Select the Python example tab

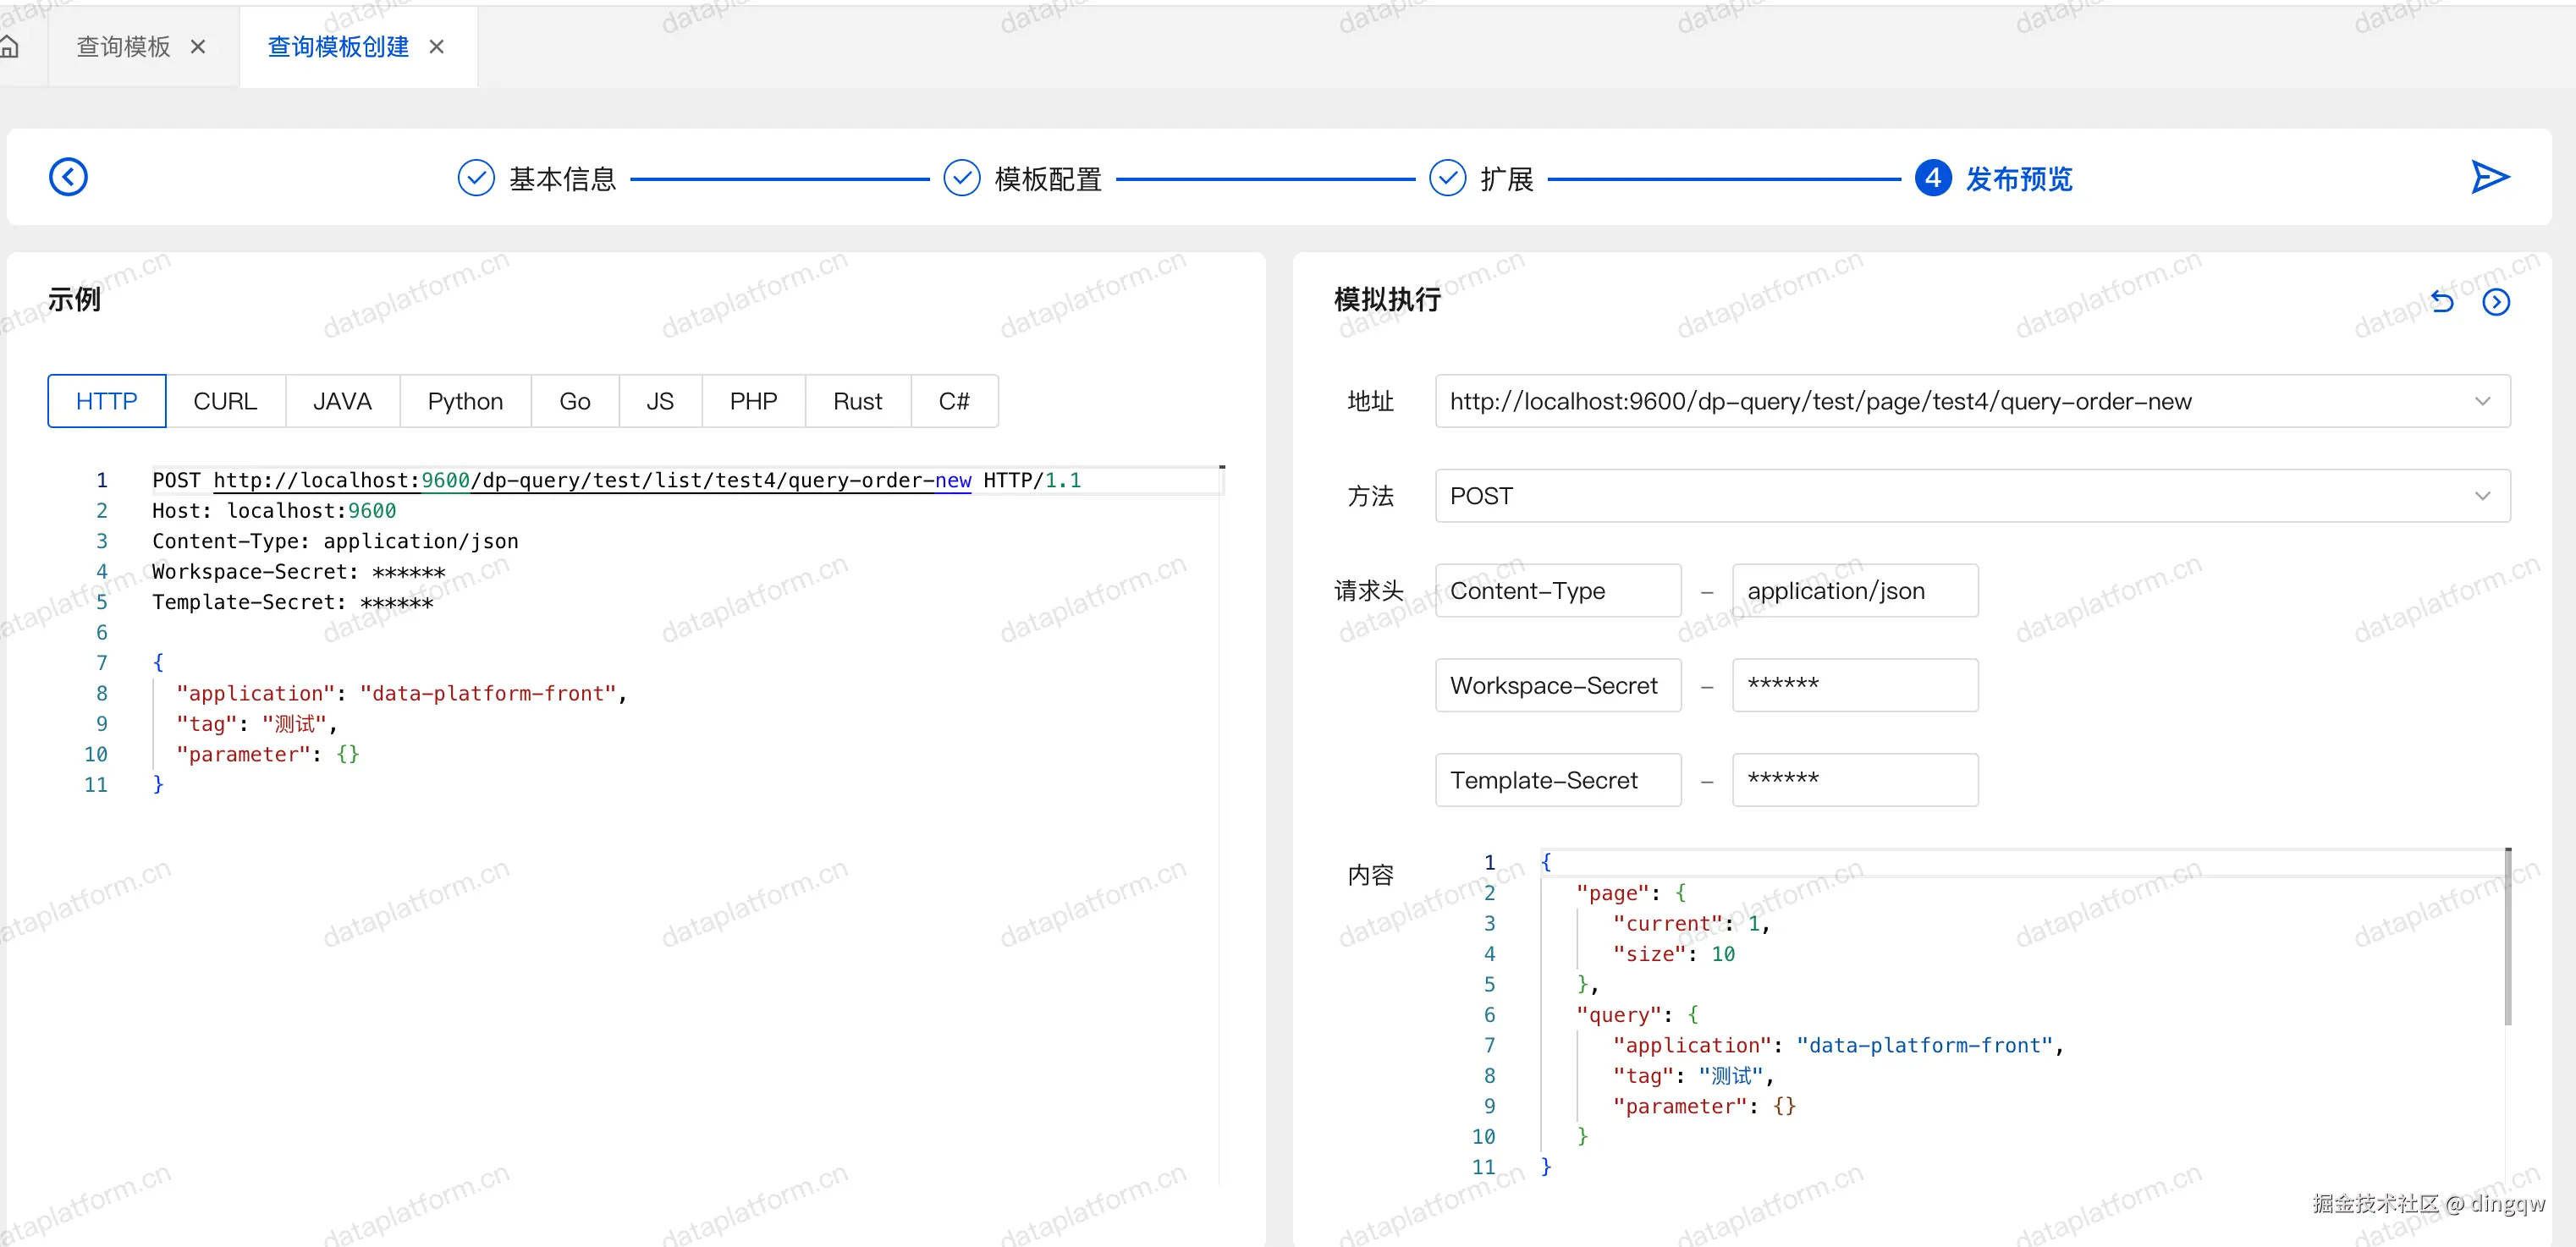click(x=465, y=401)
